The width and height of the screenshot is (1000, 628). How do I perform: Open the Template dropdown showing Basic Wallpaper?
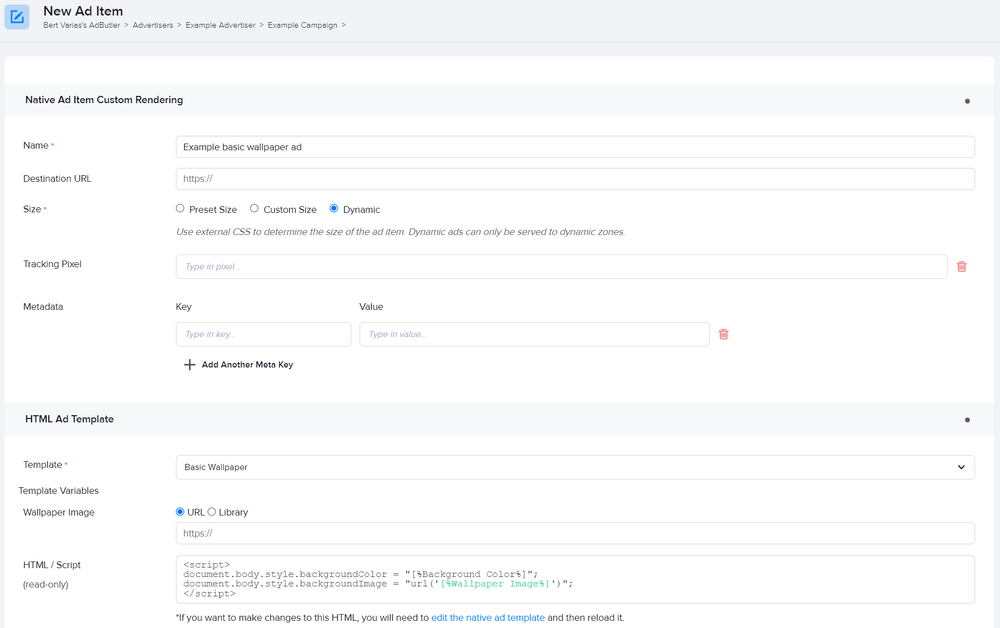pos(575,467)
